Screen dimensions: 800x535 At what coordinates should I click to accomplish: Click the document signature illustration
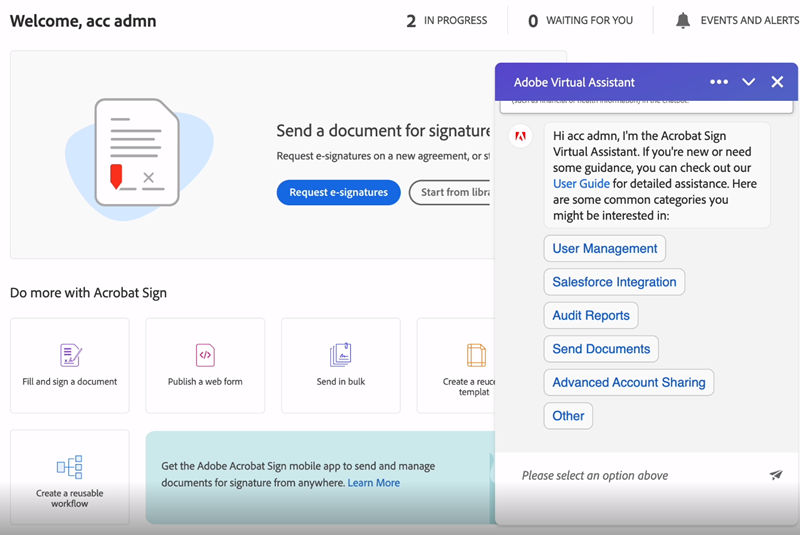point(139,158)
